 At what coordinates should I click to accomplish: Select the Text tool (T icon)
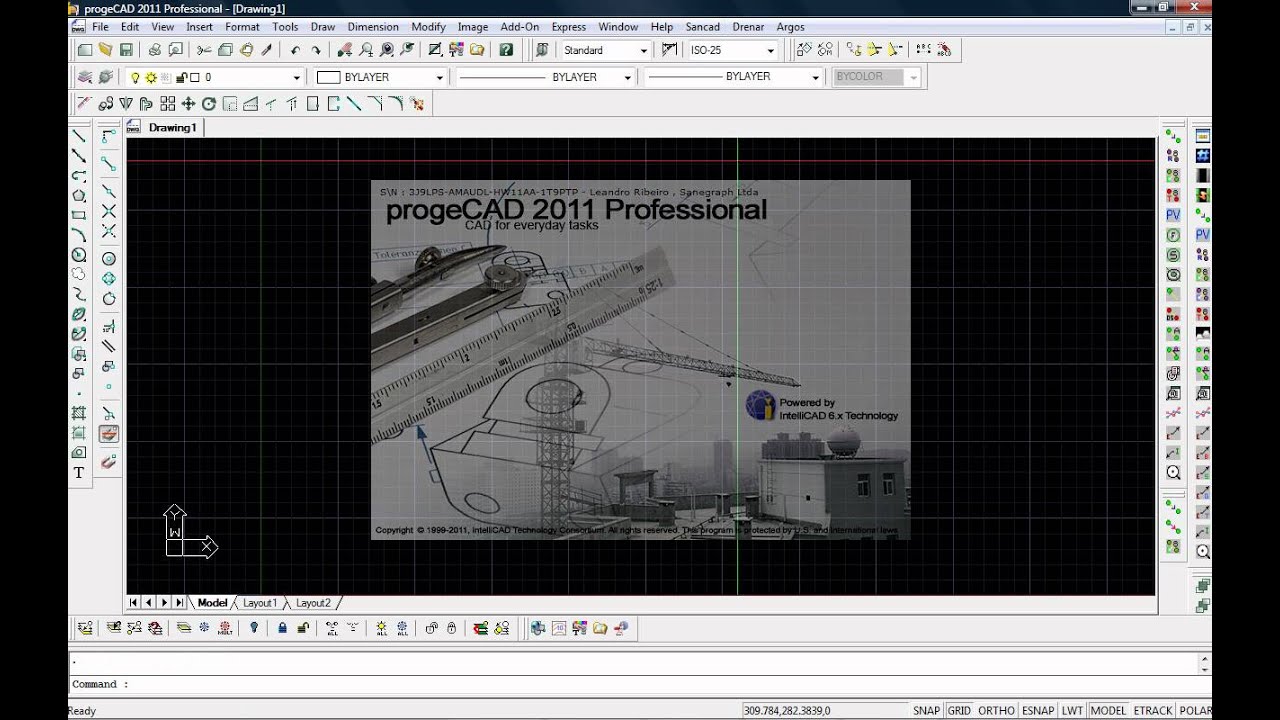(x=79, y=473)
